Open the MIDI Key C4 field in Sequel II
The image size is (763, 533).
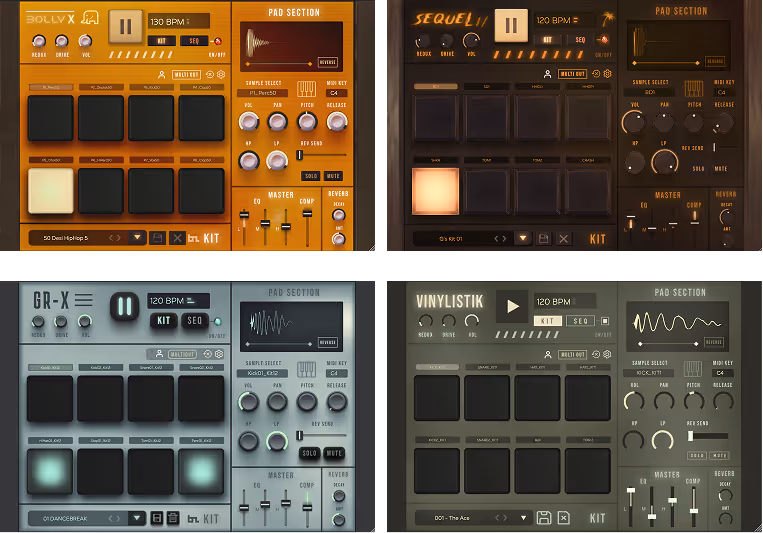click(x=722, y=92)
